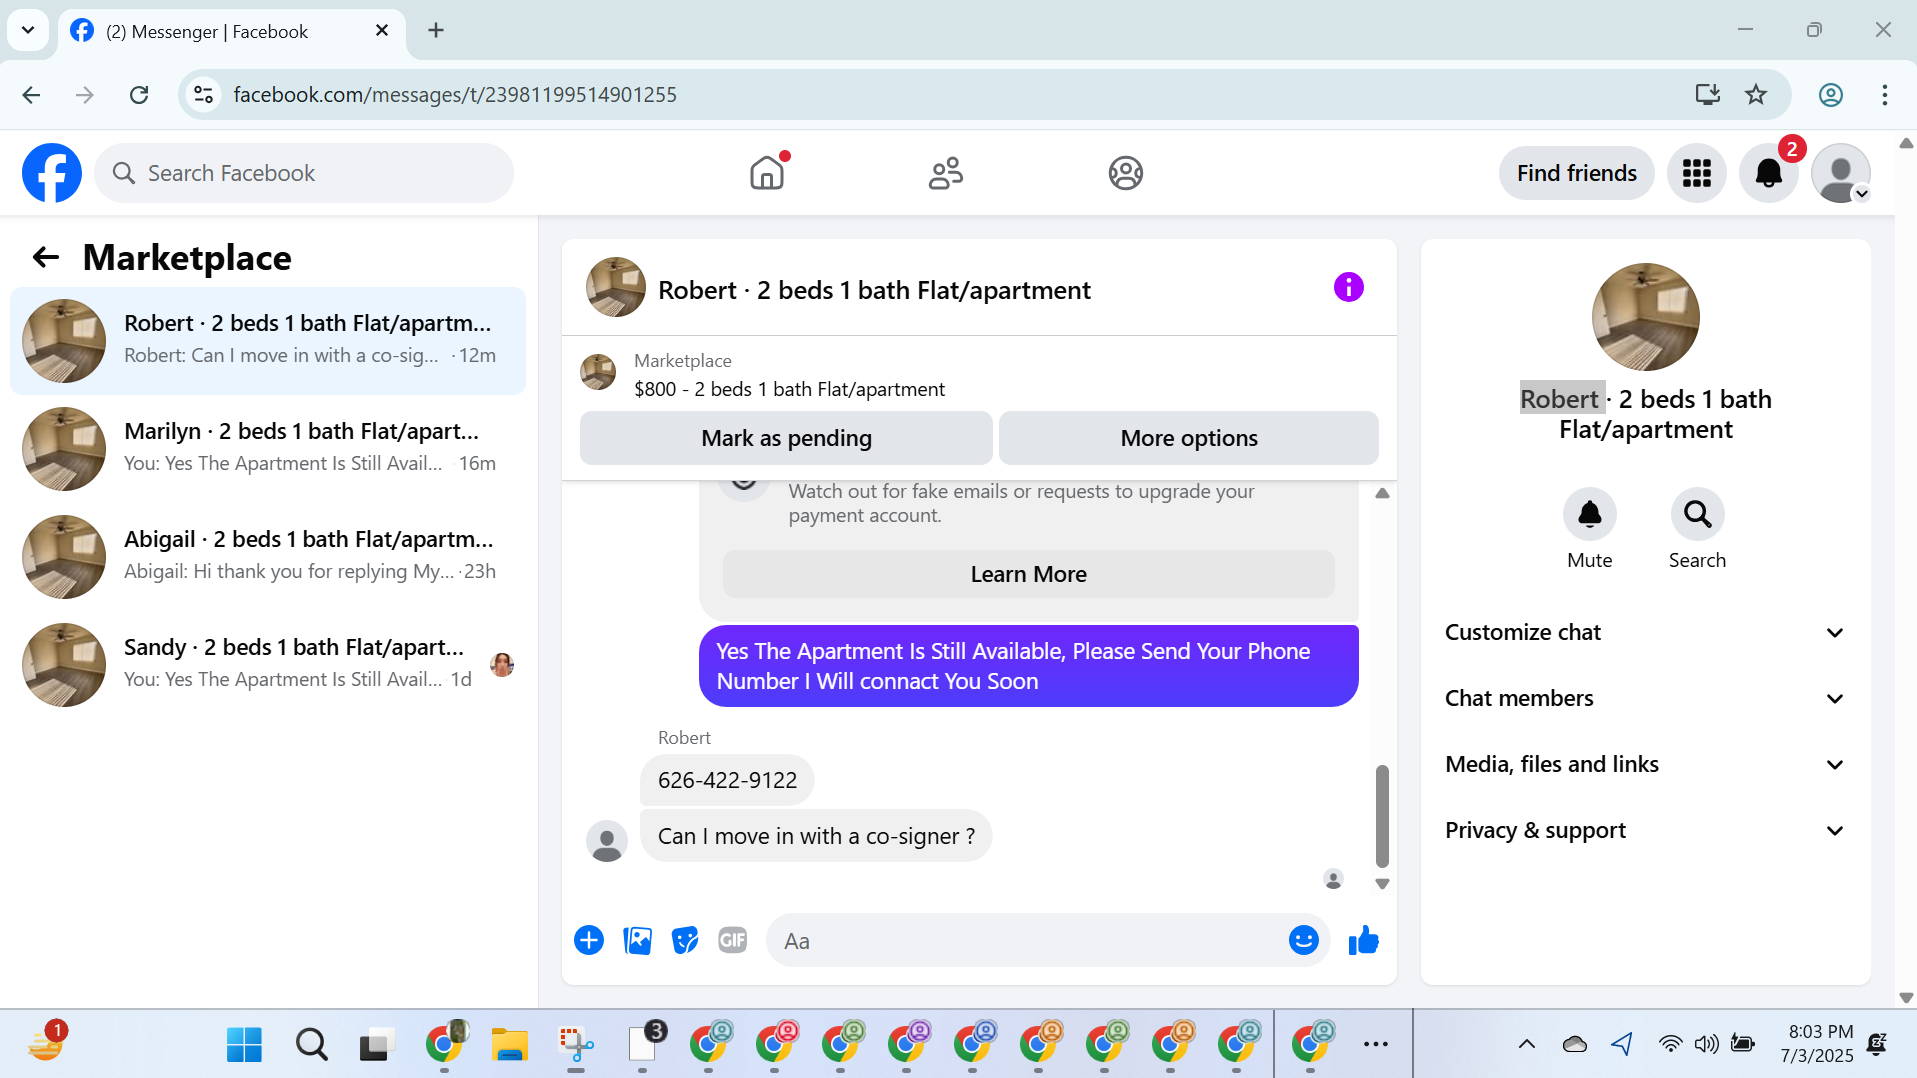1917x1078 pixels.
Task: Open the account profile picture menu
Action: click(x=1841, y=173)
